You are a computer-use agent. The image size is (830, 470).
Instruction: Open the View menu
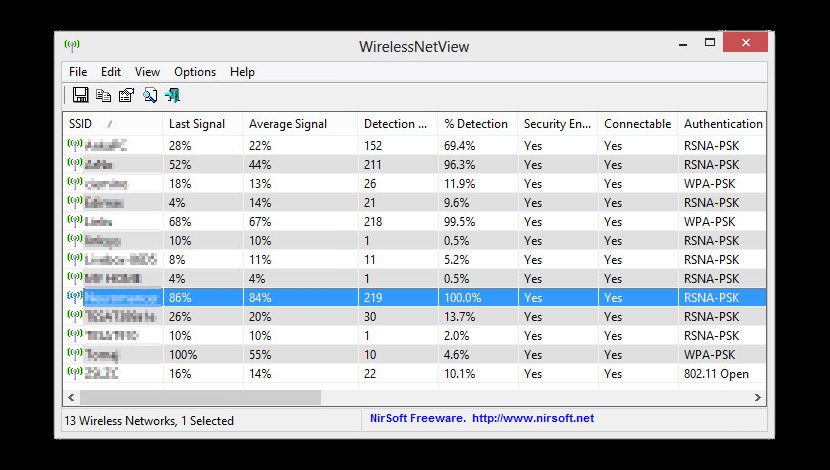147,72
